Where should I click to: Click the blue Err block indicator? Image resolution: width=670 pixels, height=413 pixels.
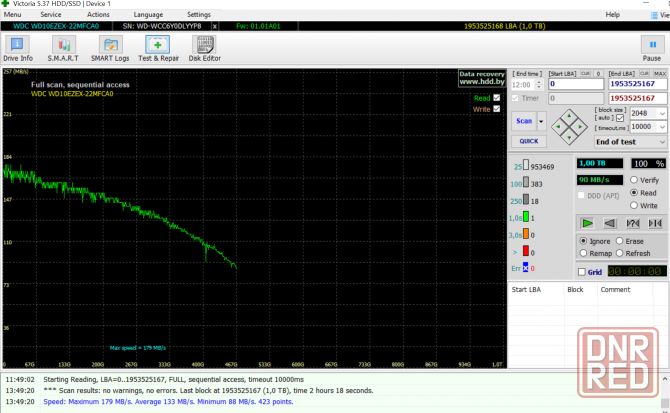pos(526,267)
